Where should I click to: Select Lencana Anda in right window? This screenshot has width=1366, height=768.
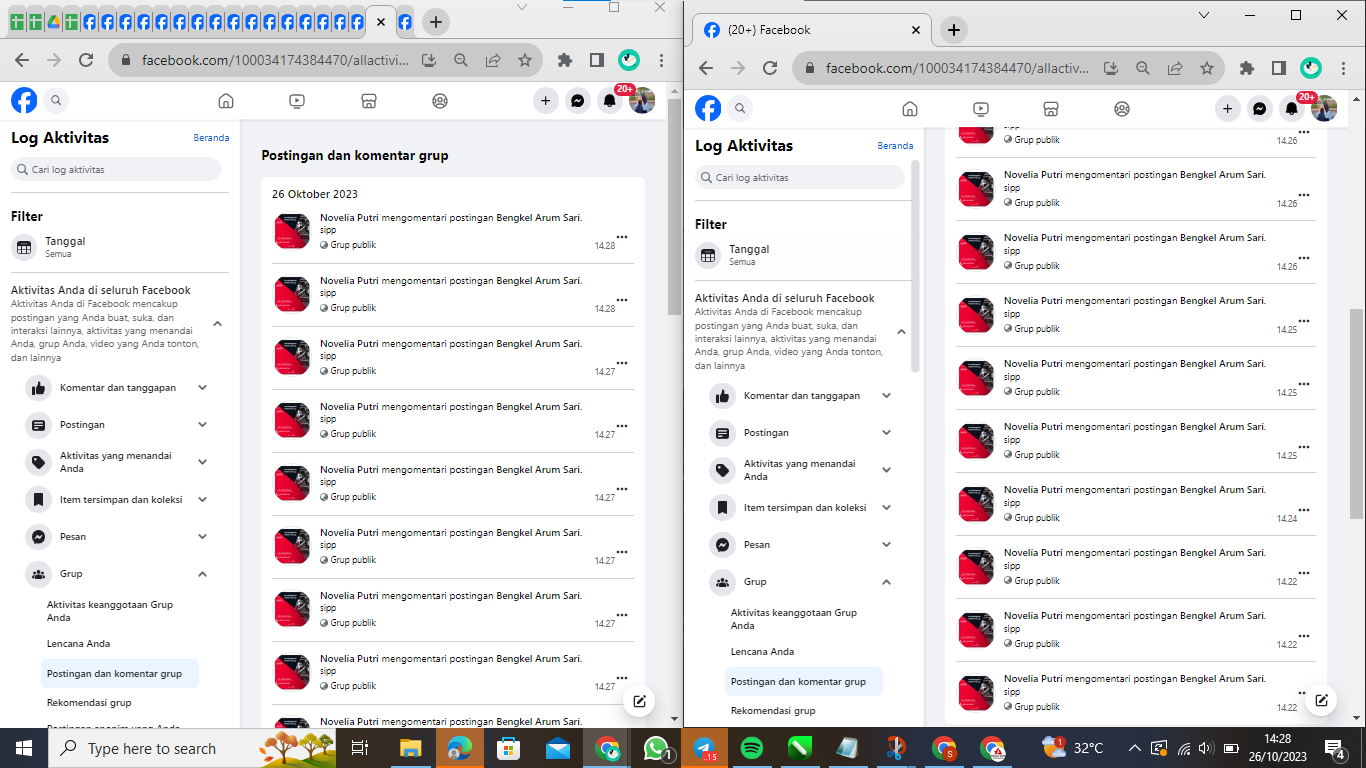pyautogui.click(x=804, y=652)
